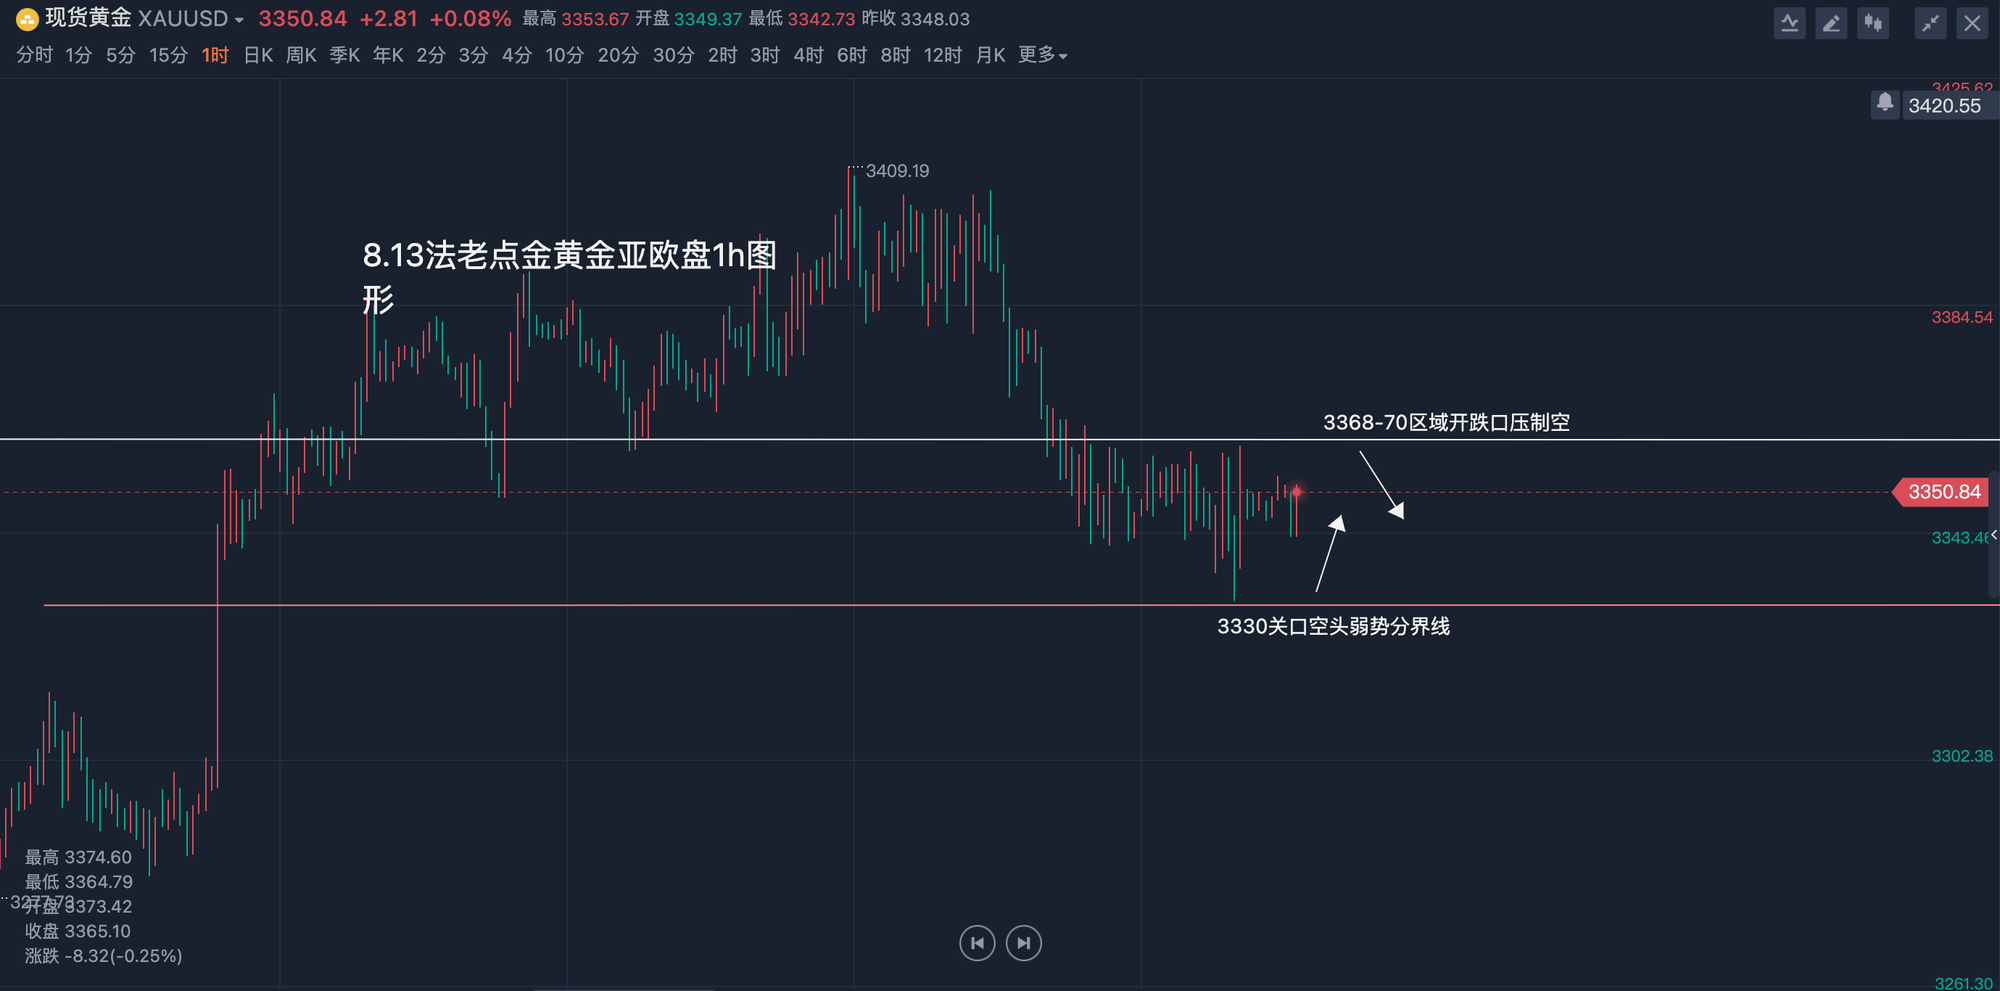Collapse chart from fullscreen view
2000x991 pixels.
(1930, 23)
